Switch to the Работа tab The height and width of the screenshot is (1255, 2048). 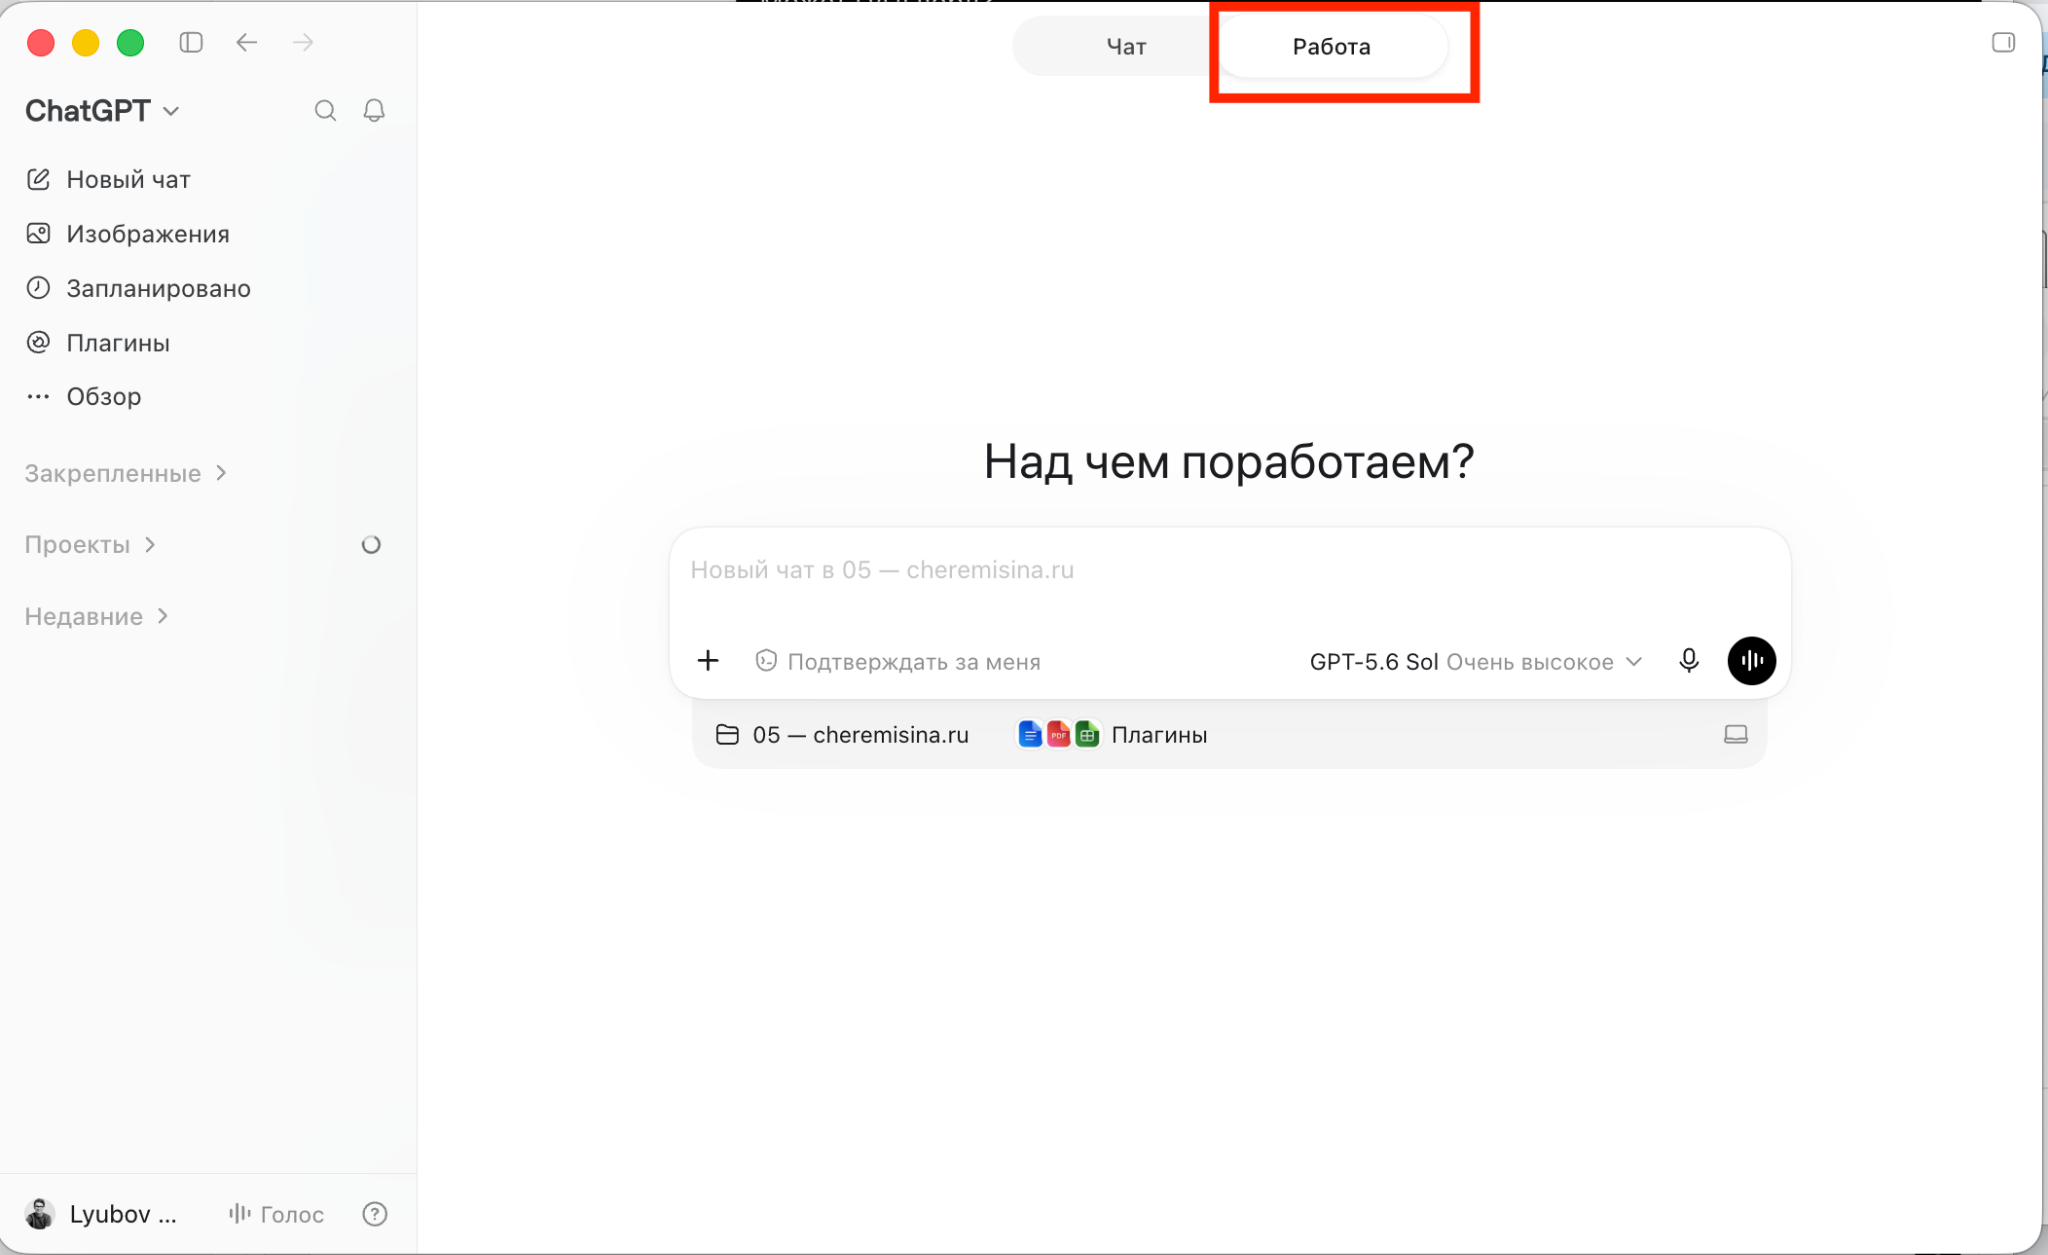coord(1332,46)
